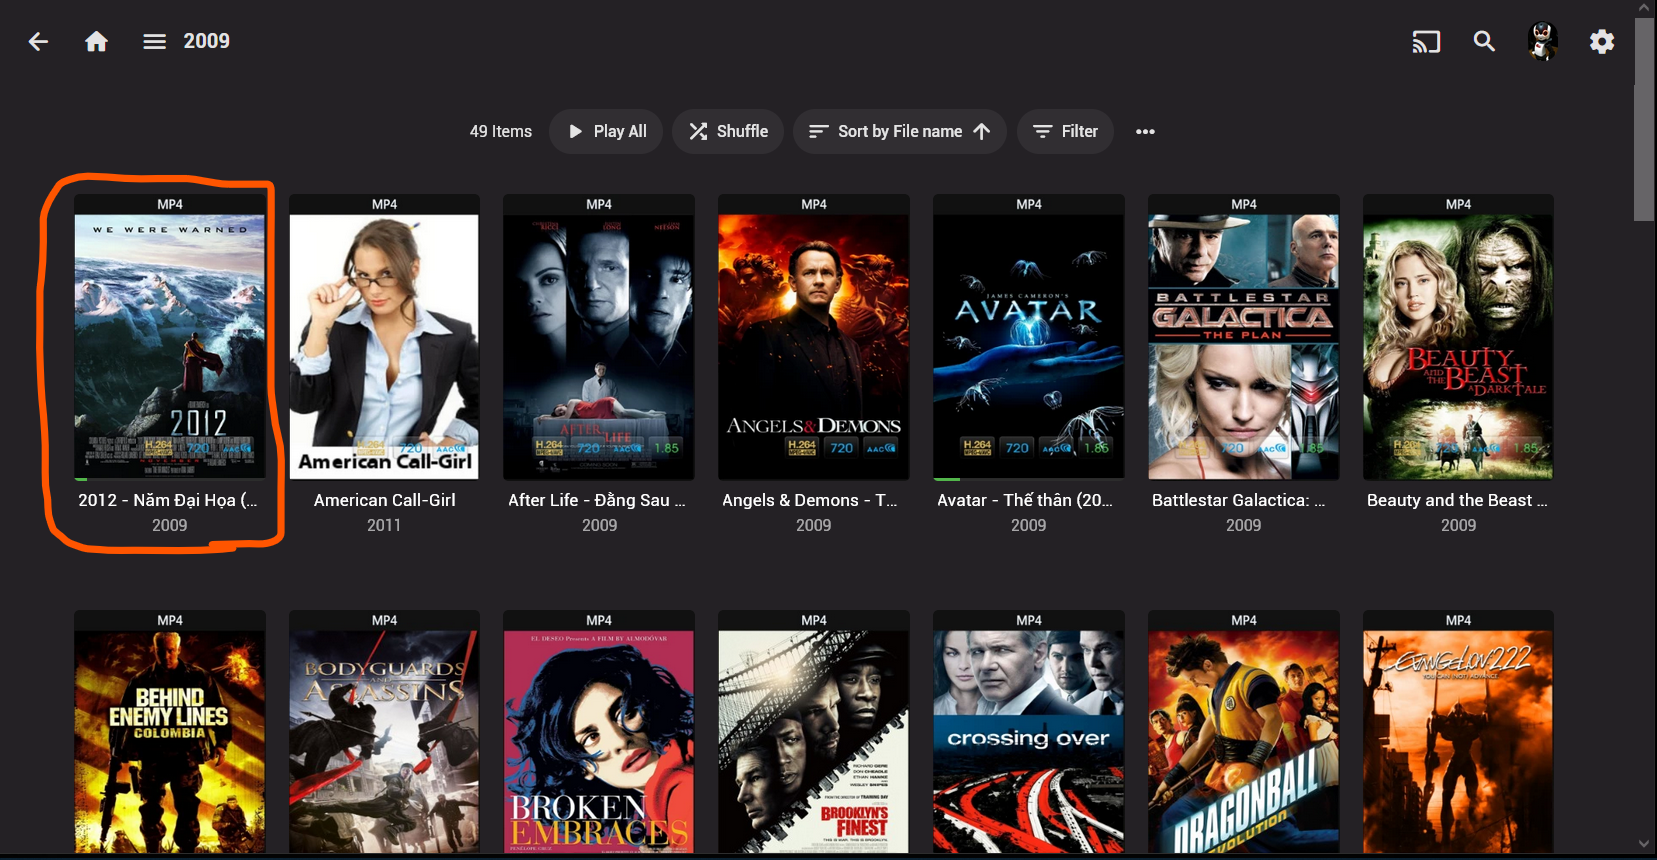Click the '49 Items' count label
1657x860 pixels.
501,131
